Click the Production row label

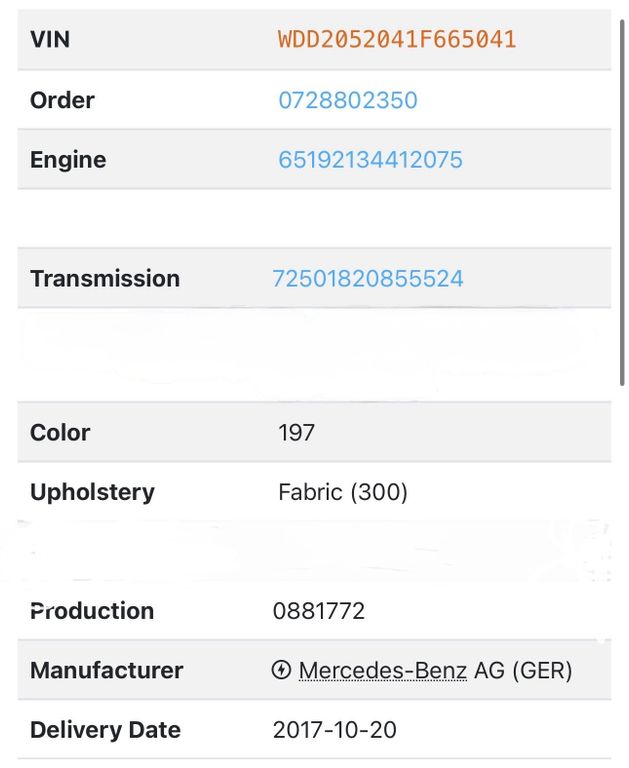point(92,611)
